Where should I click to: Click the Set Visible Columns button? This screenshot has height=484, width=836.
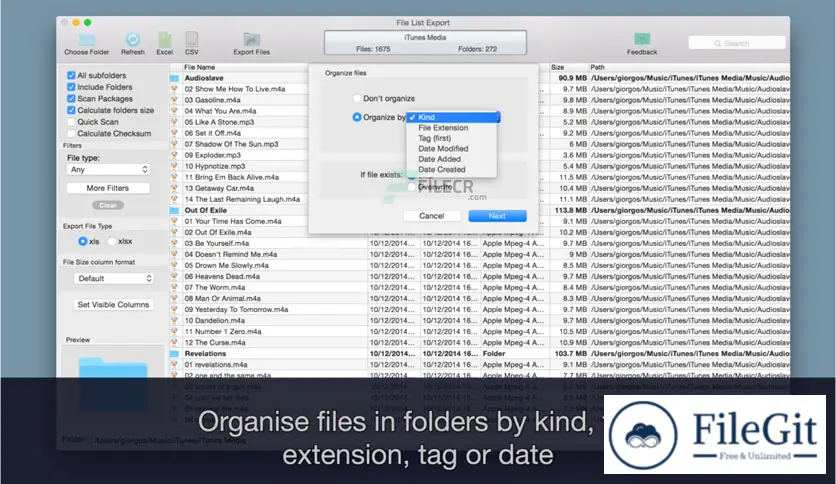pos(113,304)
